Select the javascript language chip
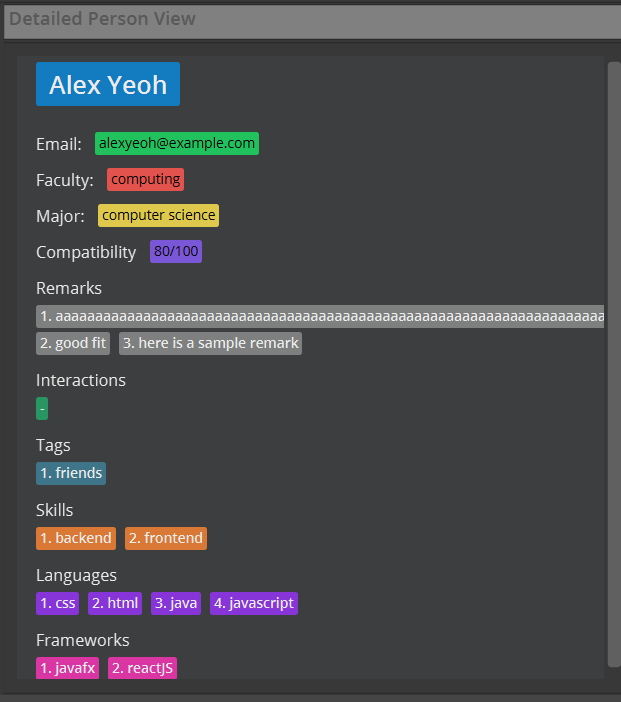 [x=254, y=604]
